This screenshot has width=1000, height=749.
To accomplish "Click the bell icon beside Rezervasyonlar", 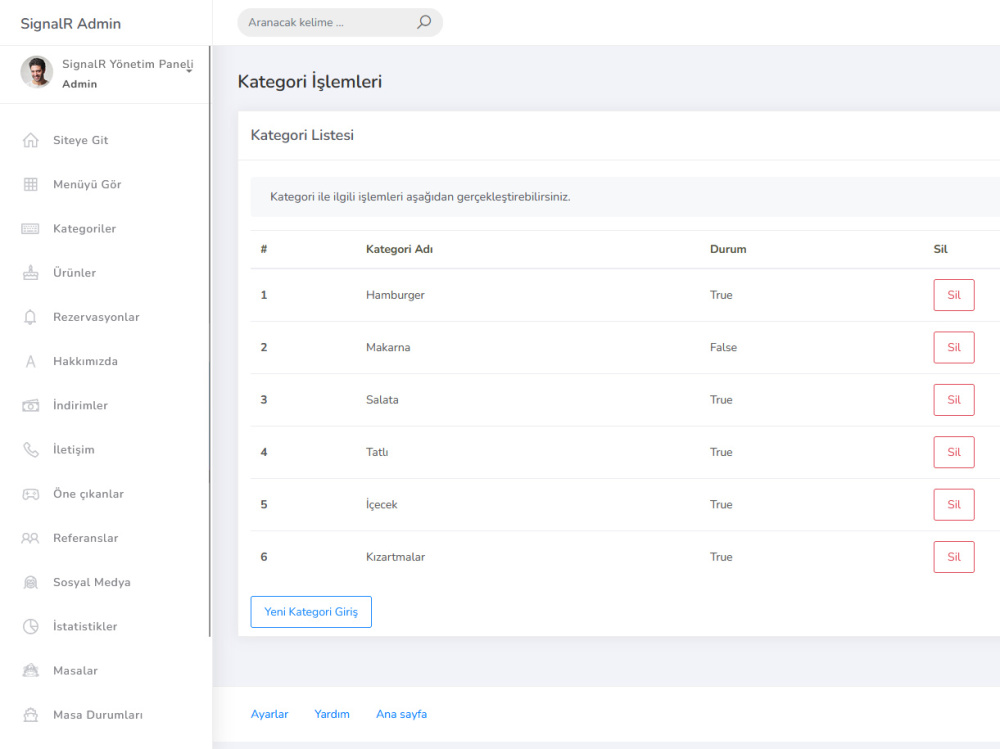I will coord(31,317).
